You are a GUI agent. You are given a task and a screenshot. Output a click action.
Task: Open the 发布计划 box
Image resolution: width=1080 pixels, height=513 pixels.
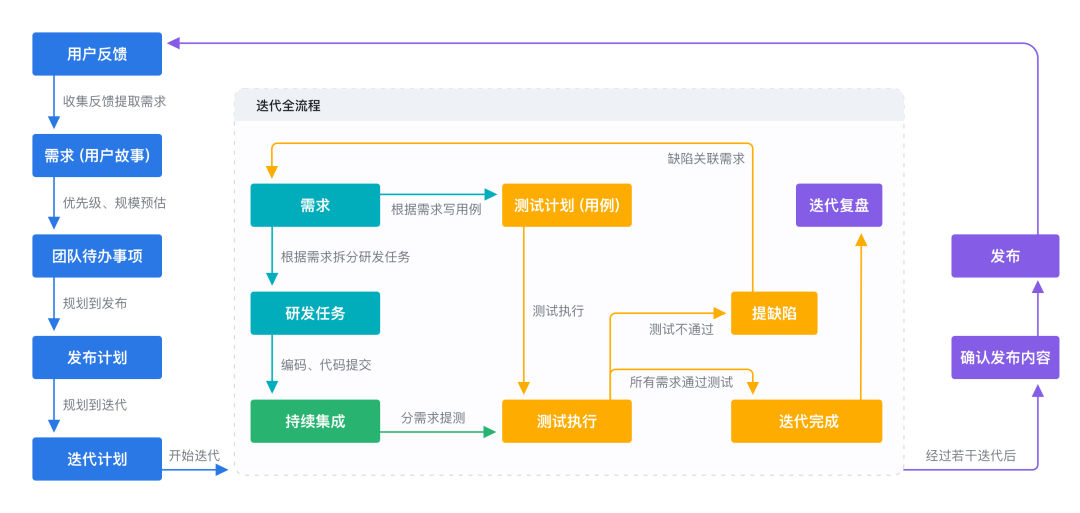[x=97, y=357]
